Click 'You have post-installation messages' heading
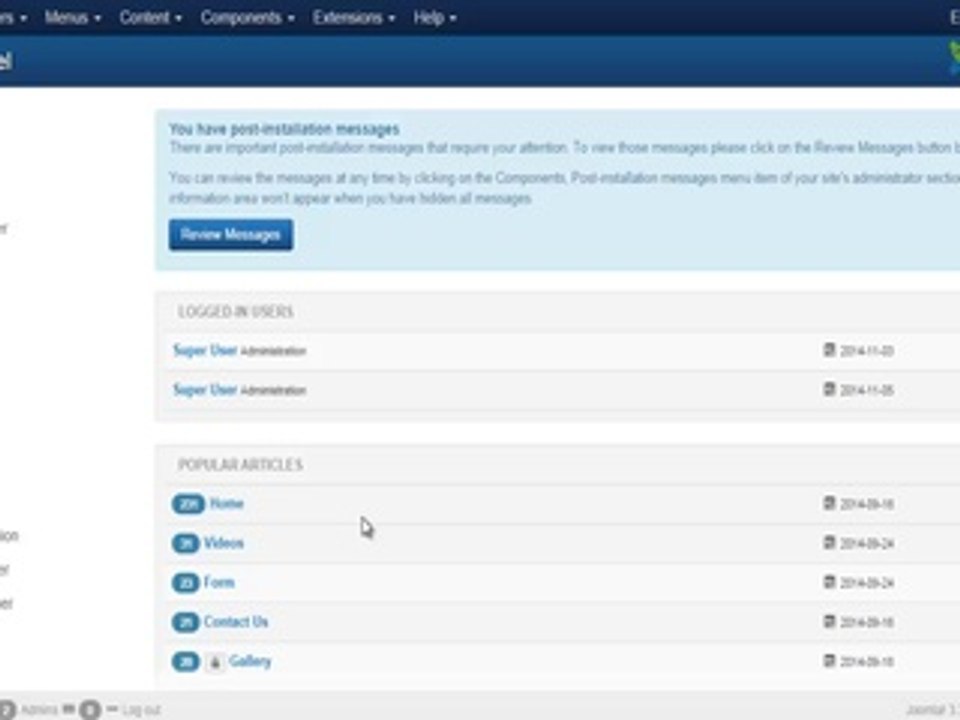Screen dimensions: 960x720 [284, 129]
